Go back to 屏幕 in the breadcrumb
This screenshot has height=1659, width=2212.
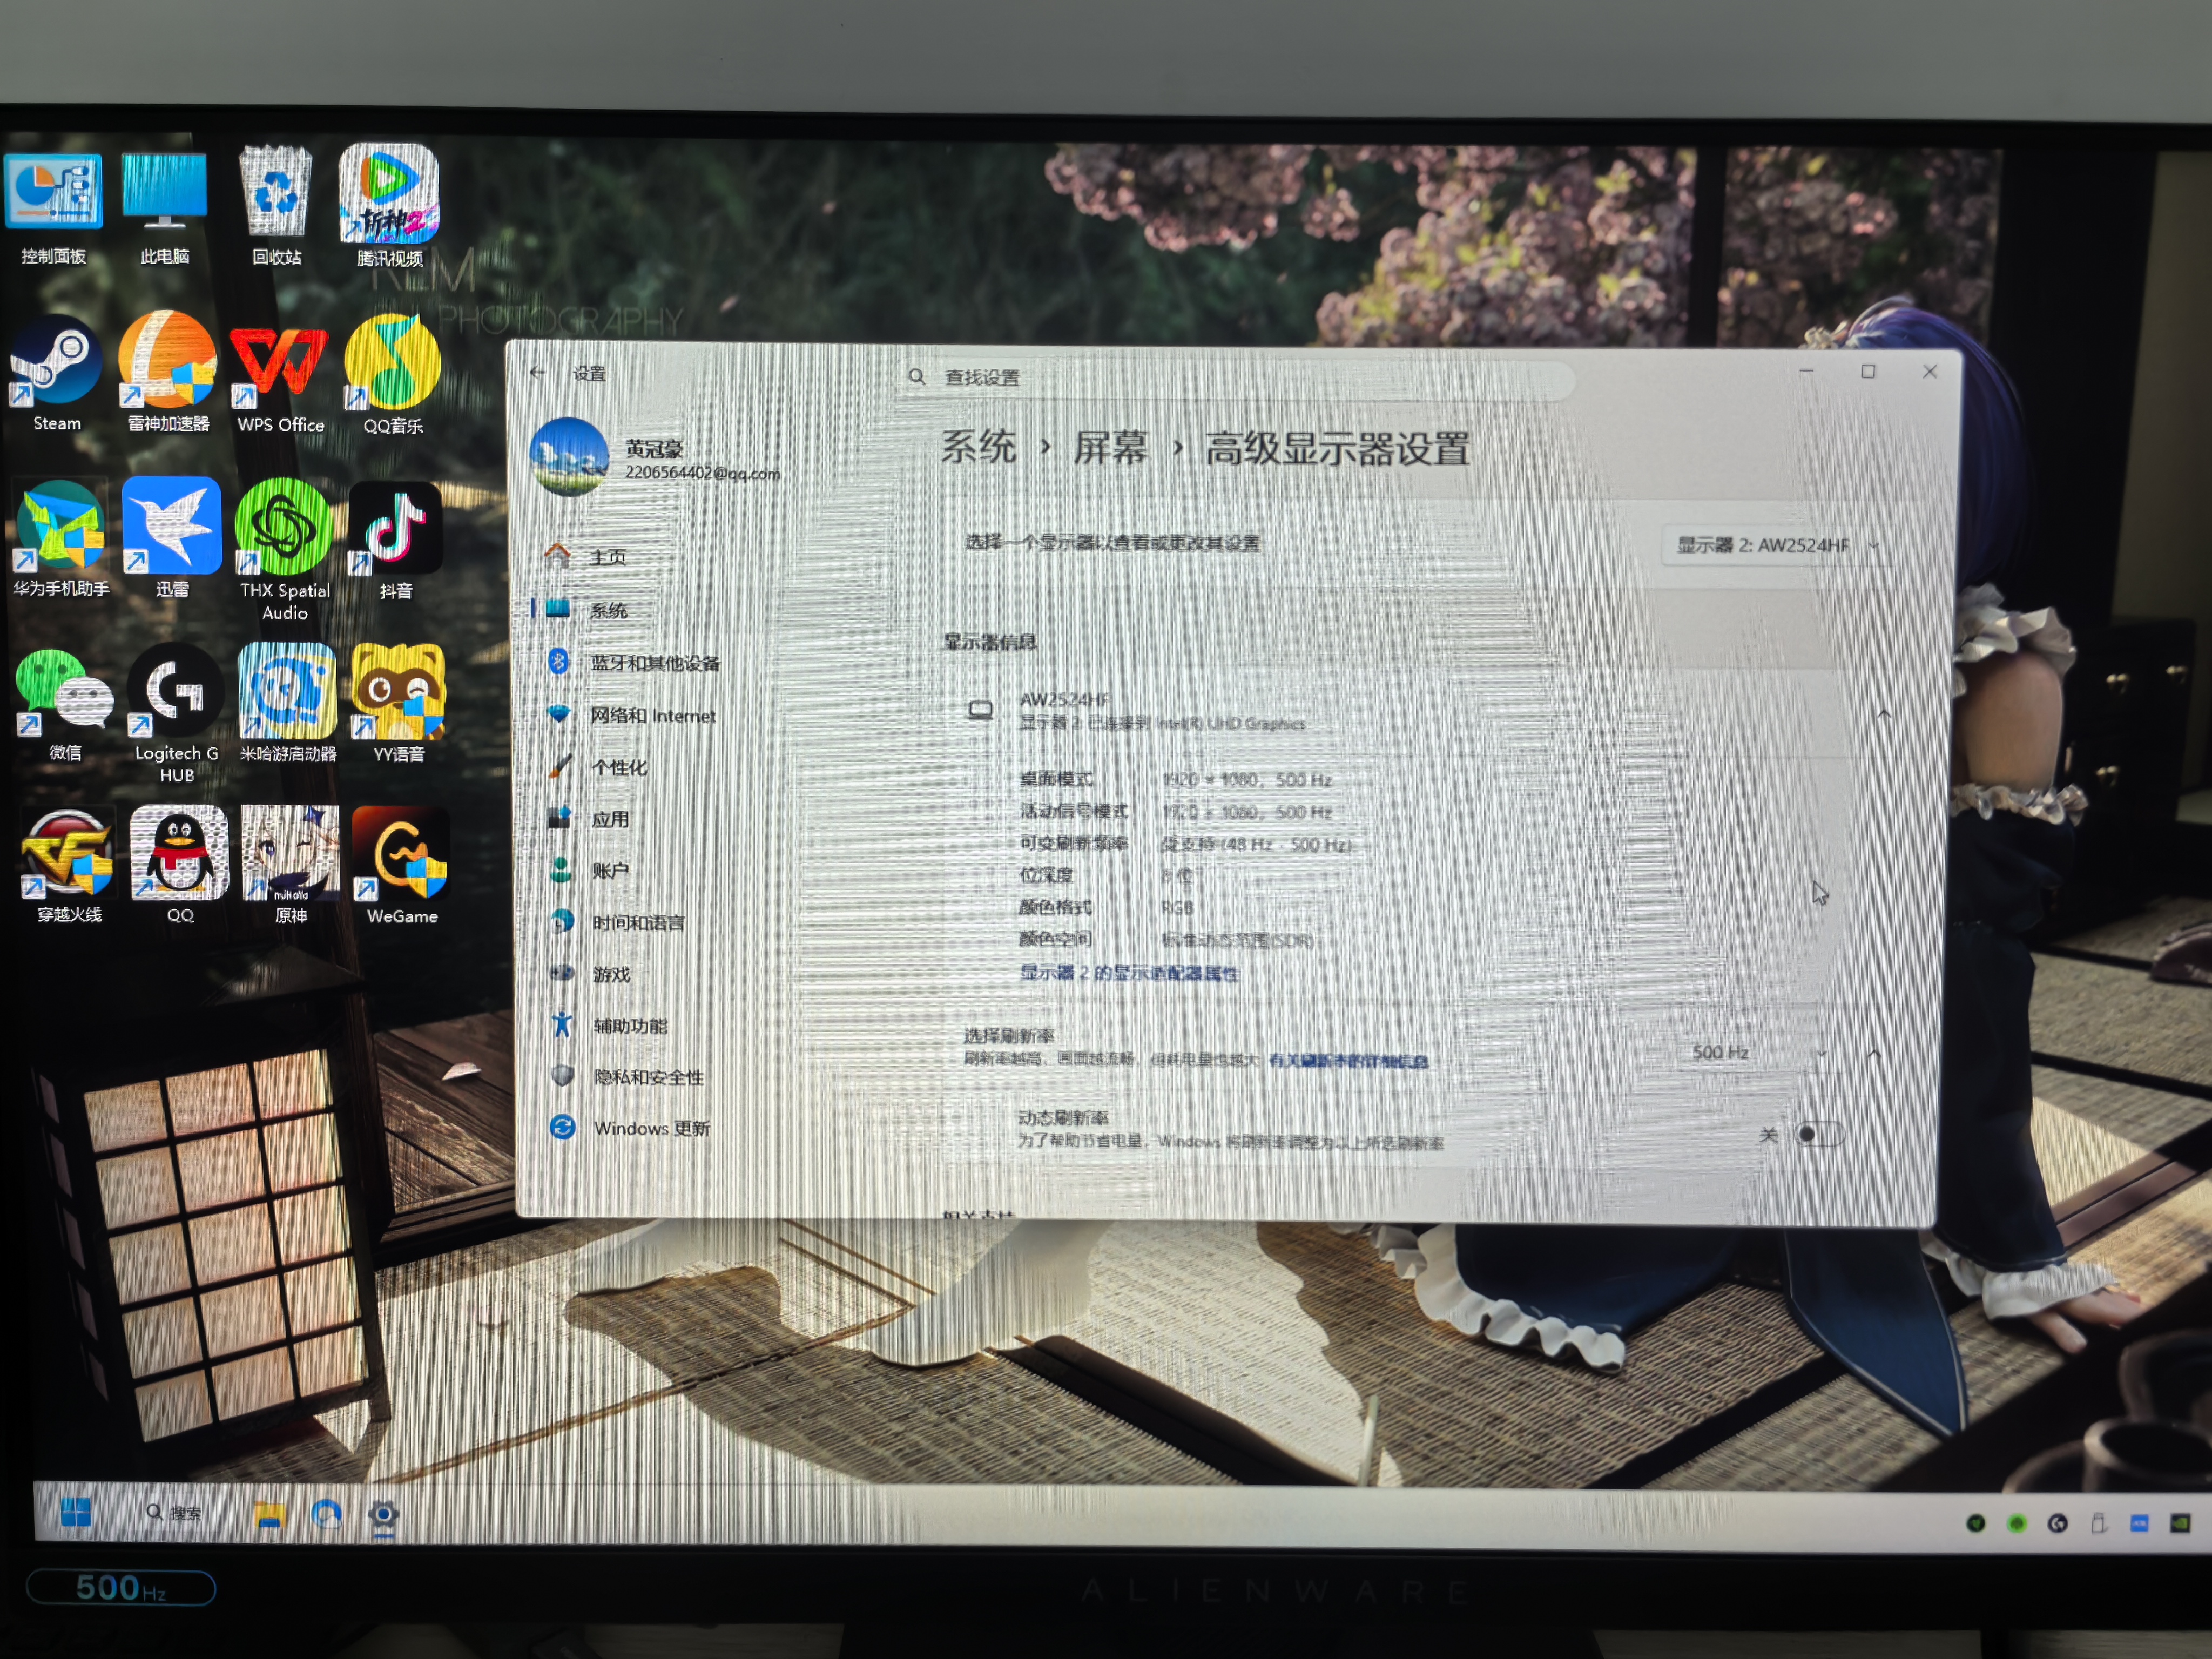click(1110, 448)
